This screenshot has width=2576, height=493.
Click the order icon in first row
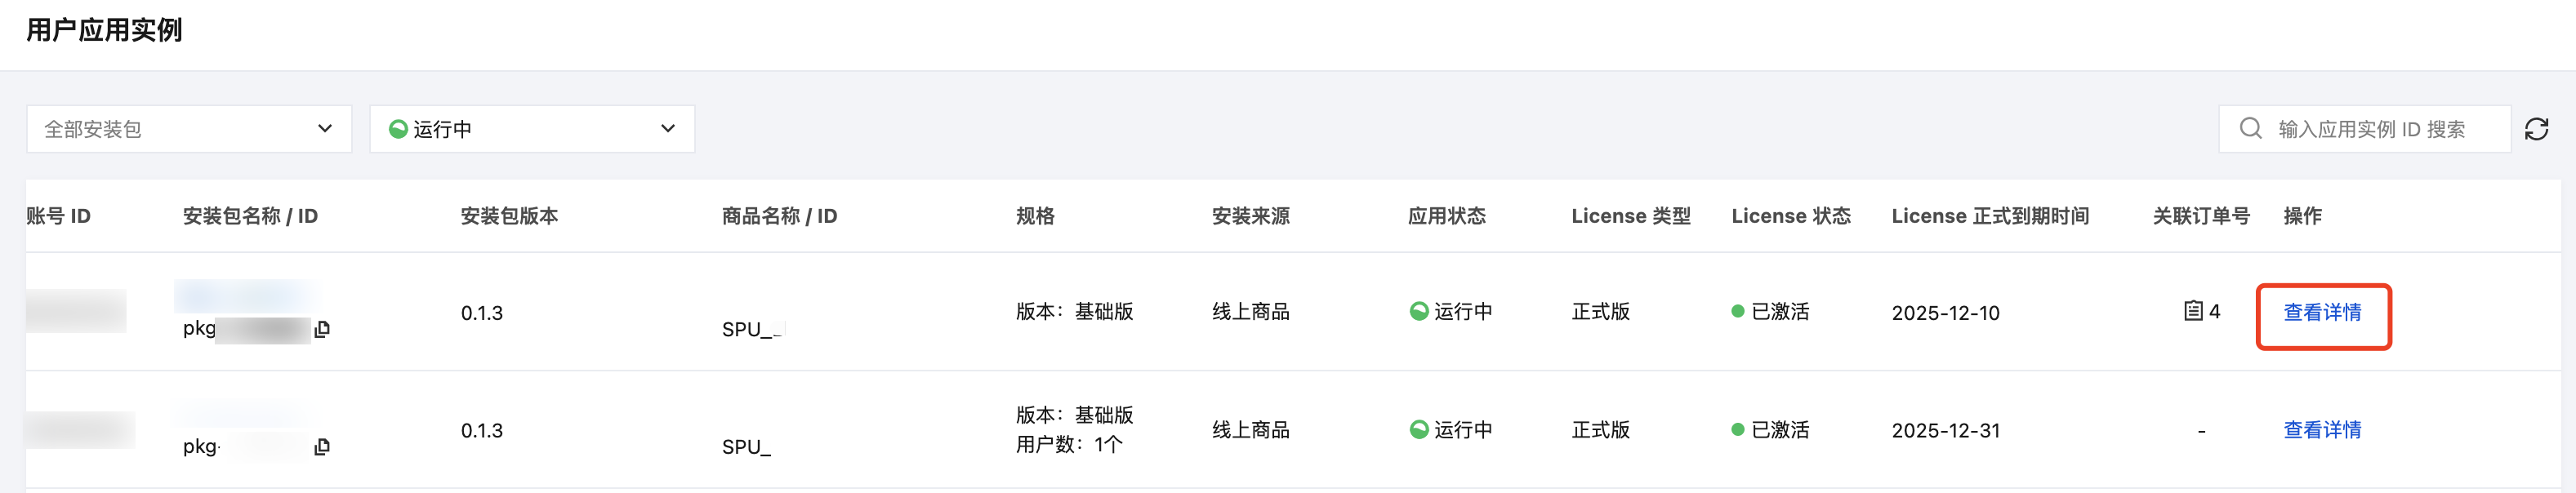click(2193, 311)
